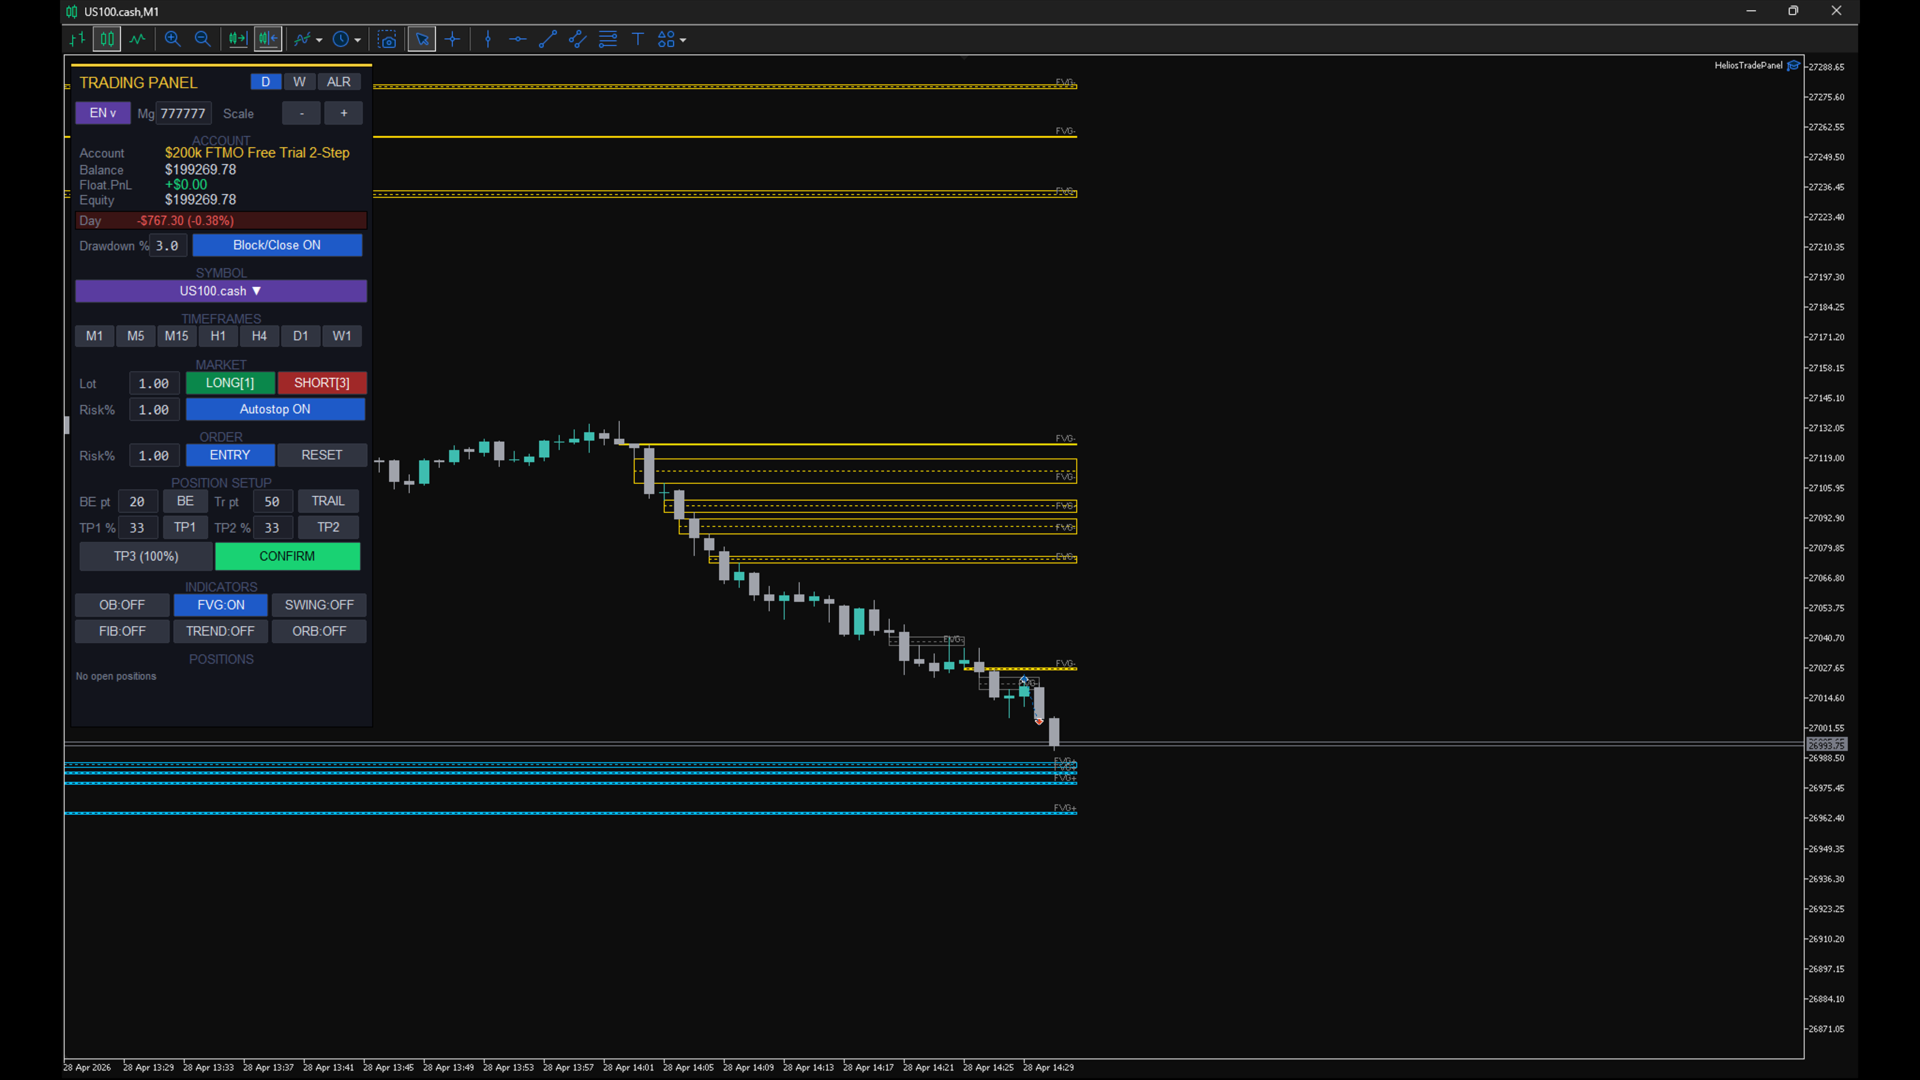Click the zoom out magnifier
The width and height of the screenshot is (1920, 1080).
202,39
